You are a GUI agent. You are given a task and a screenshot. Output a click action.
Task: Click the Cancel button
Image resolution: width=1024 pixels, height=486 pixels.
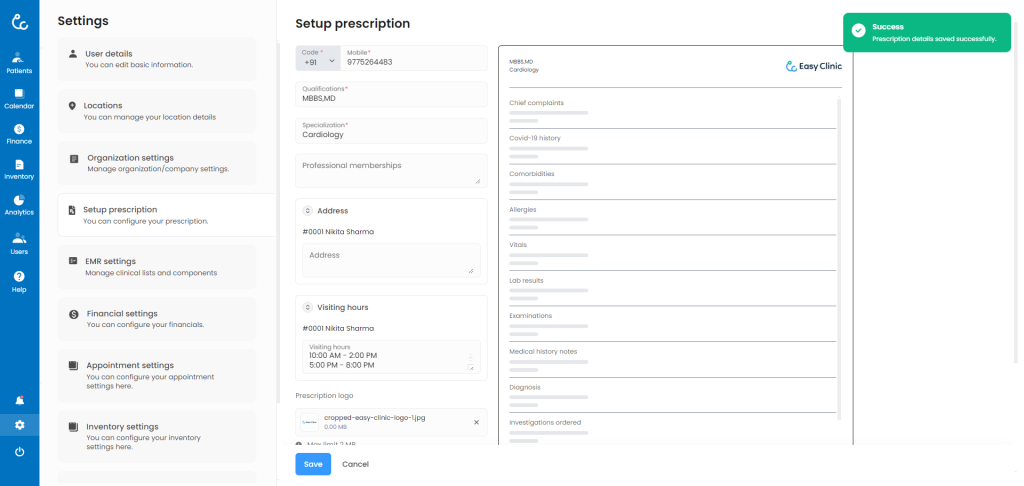pyautogui.click(x=355, y=464)
